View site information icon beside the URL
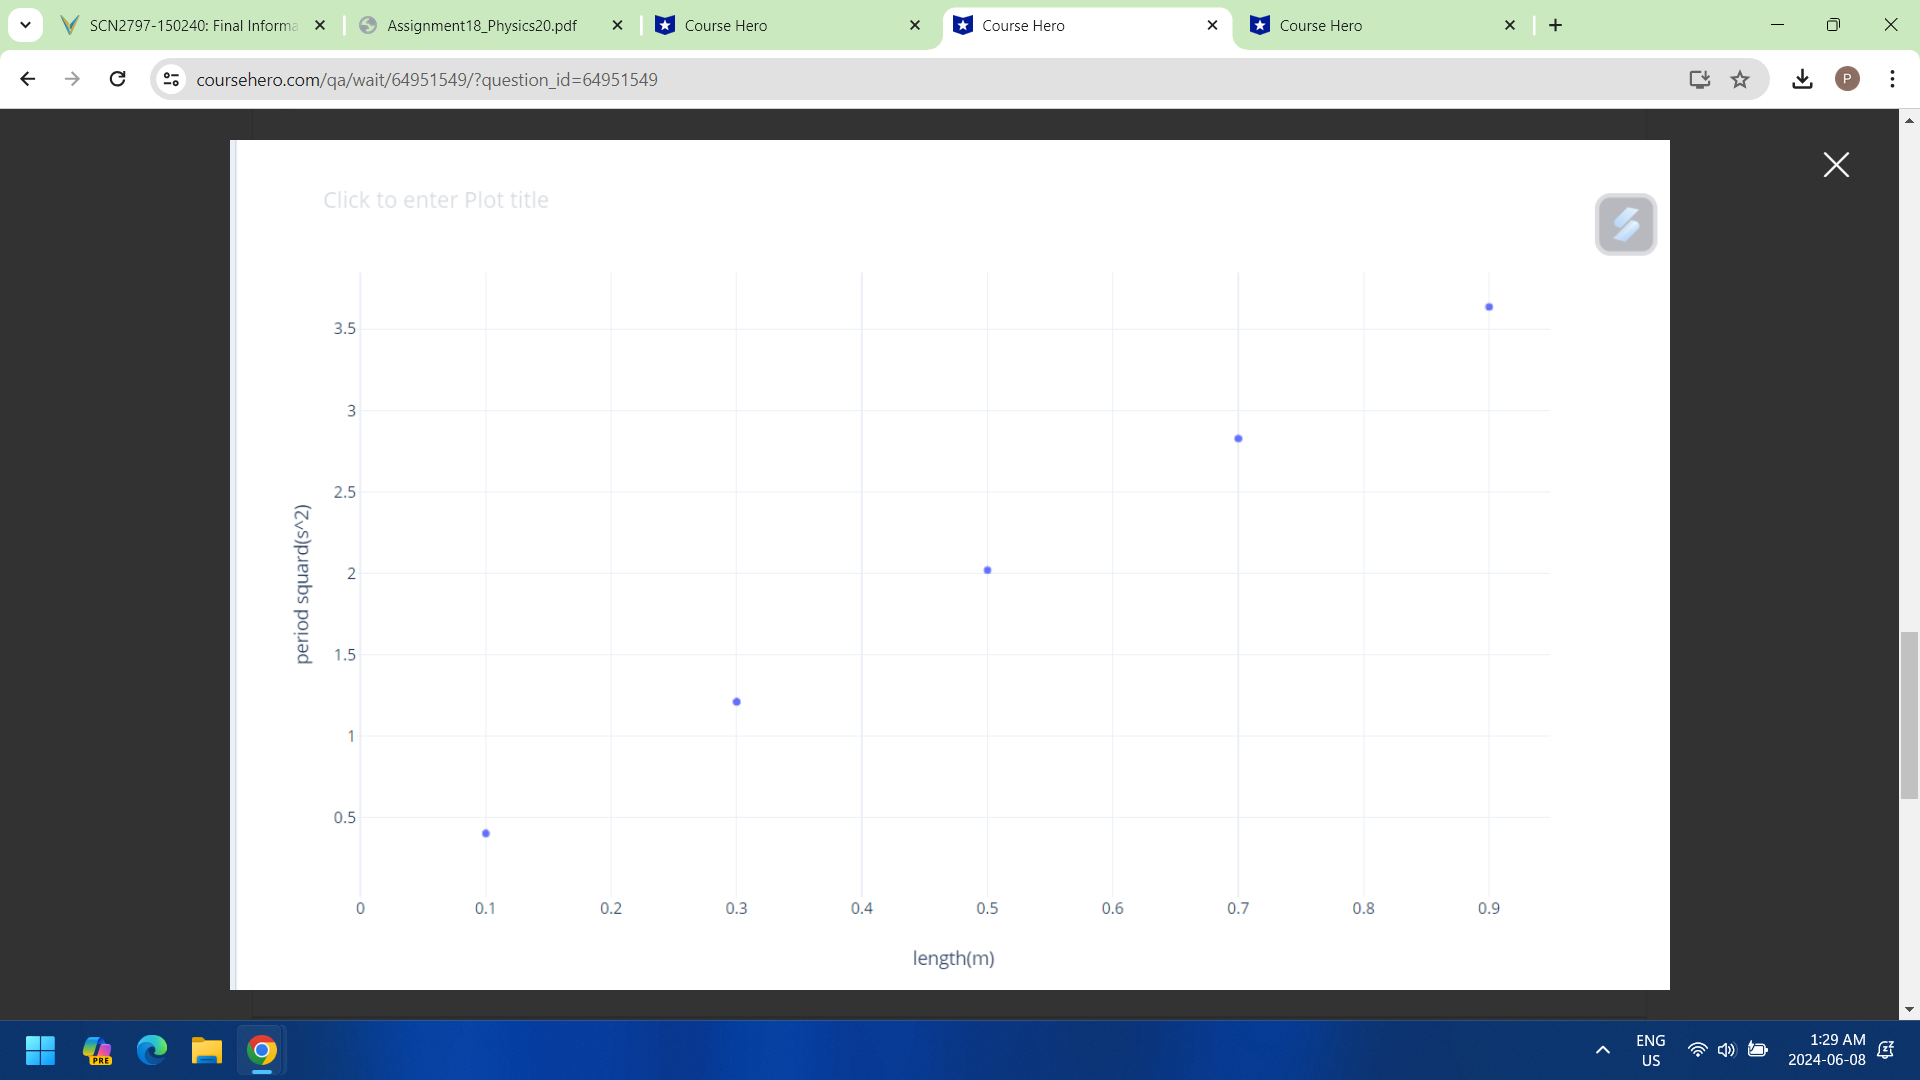1920x1080 pixels. tap(171, 79)
